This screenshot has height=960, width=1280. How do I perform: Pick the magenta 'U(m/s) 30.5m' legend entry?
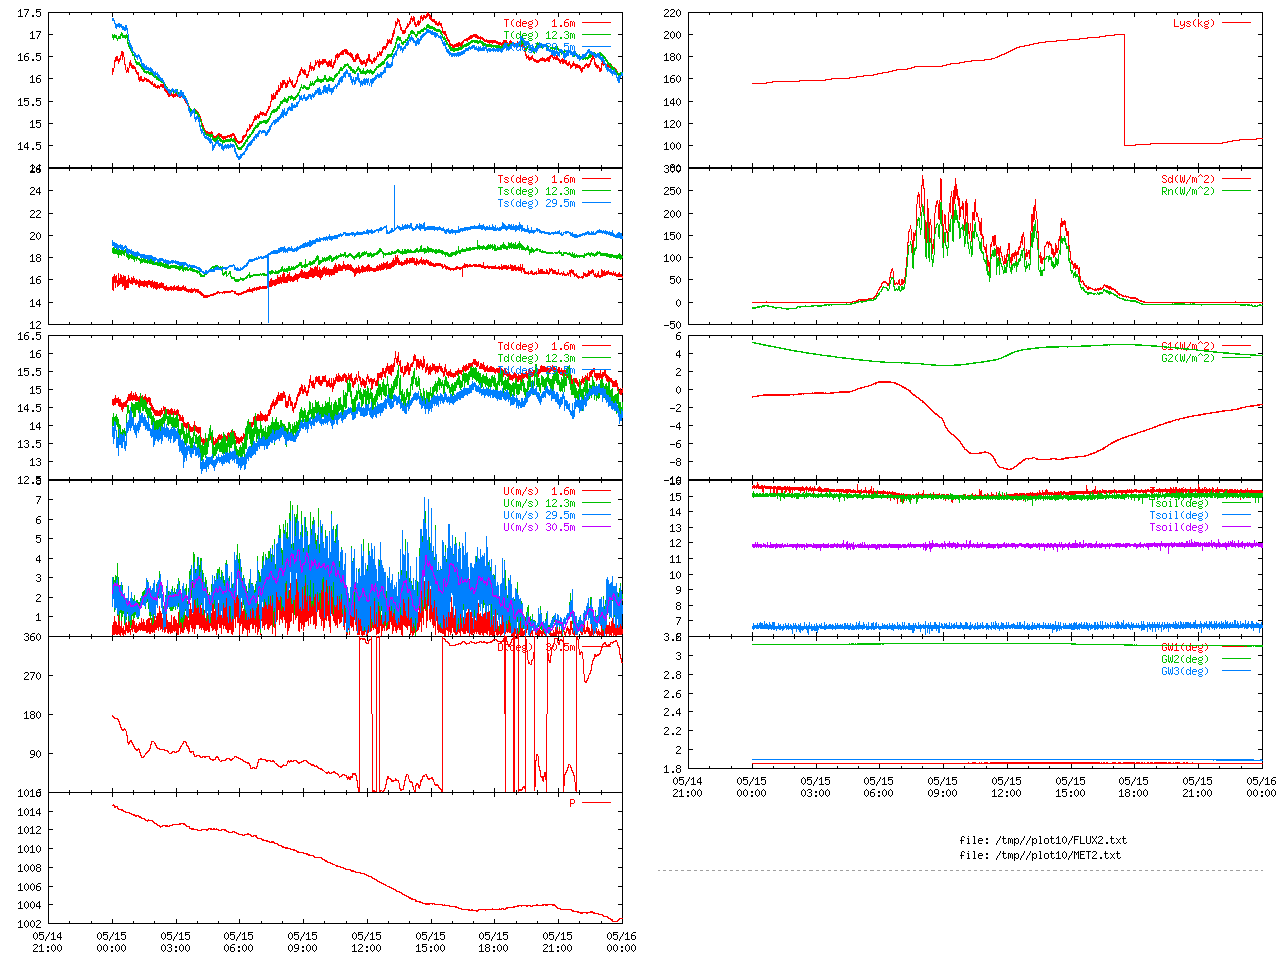[x=540, y=528]
